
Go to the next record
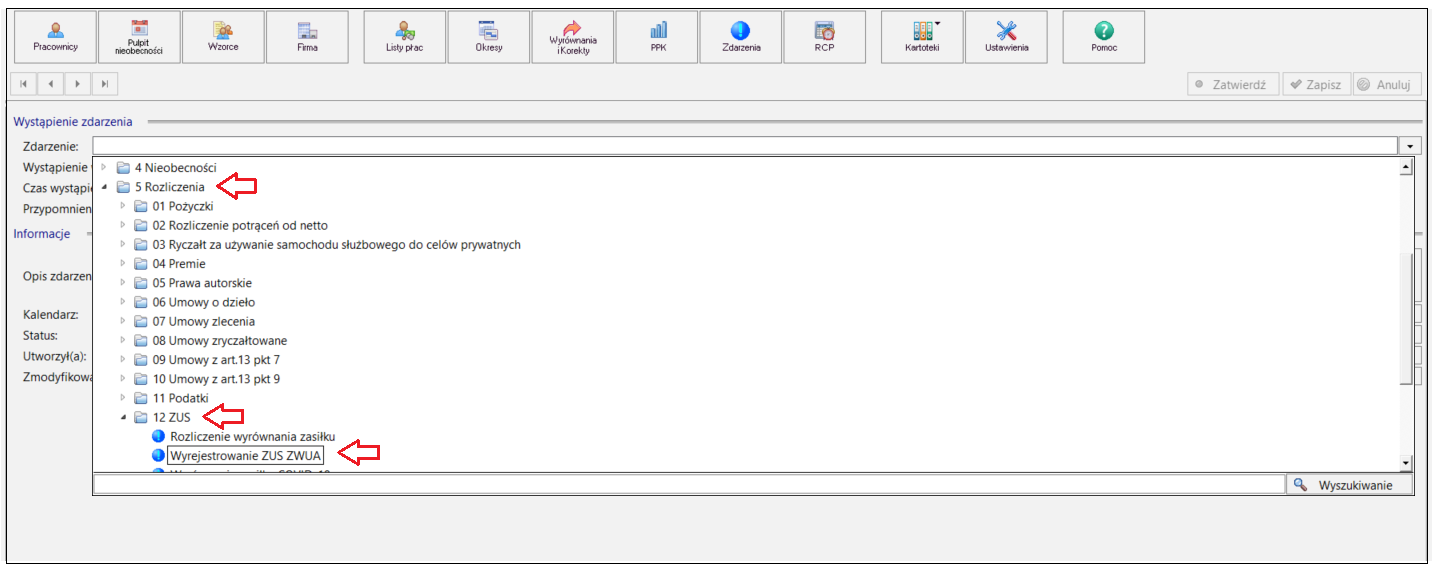pos(77,85)
